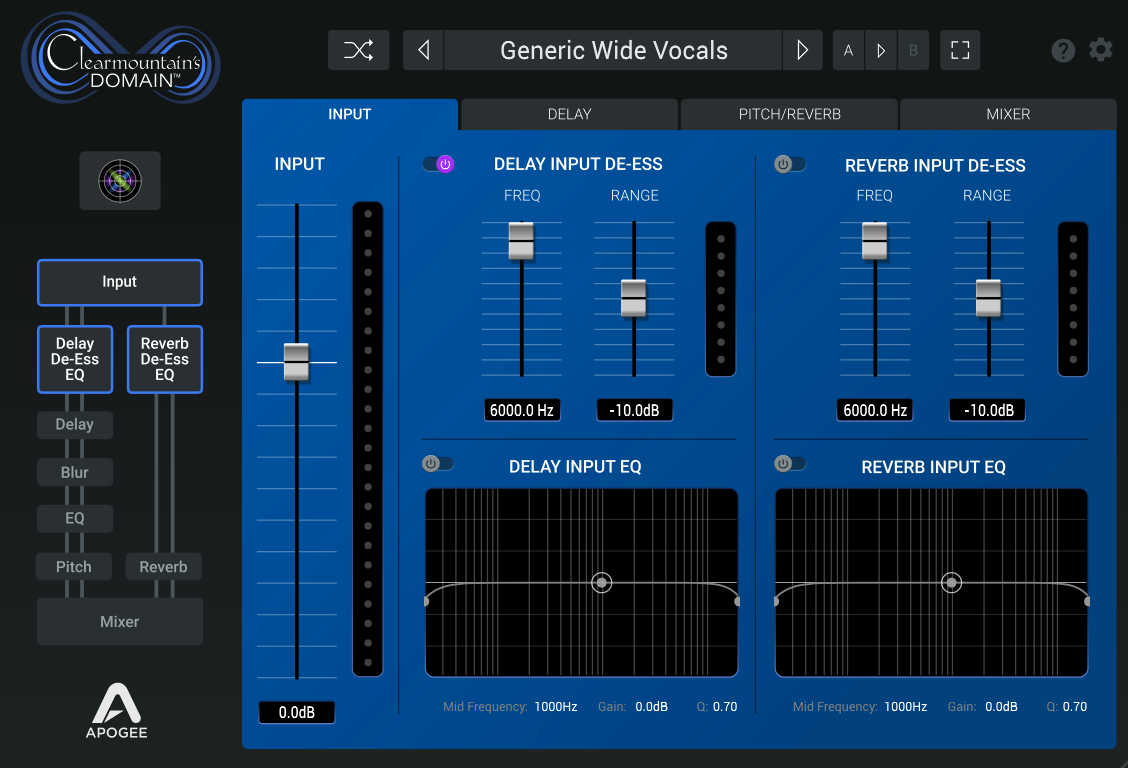Switch to the DELAY tab

coord(569,114)
